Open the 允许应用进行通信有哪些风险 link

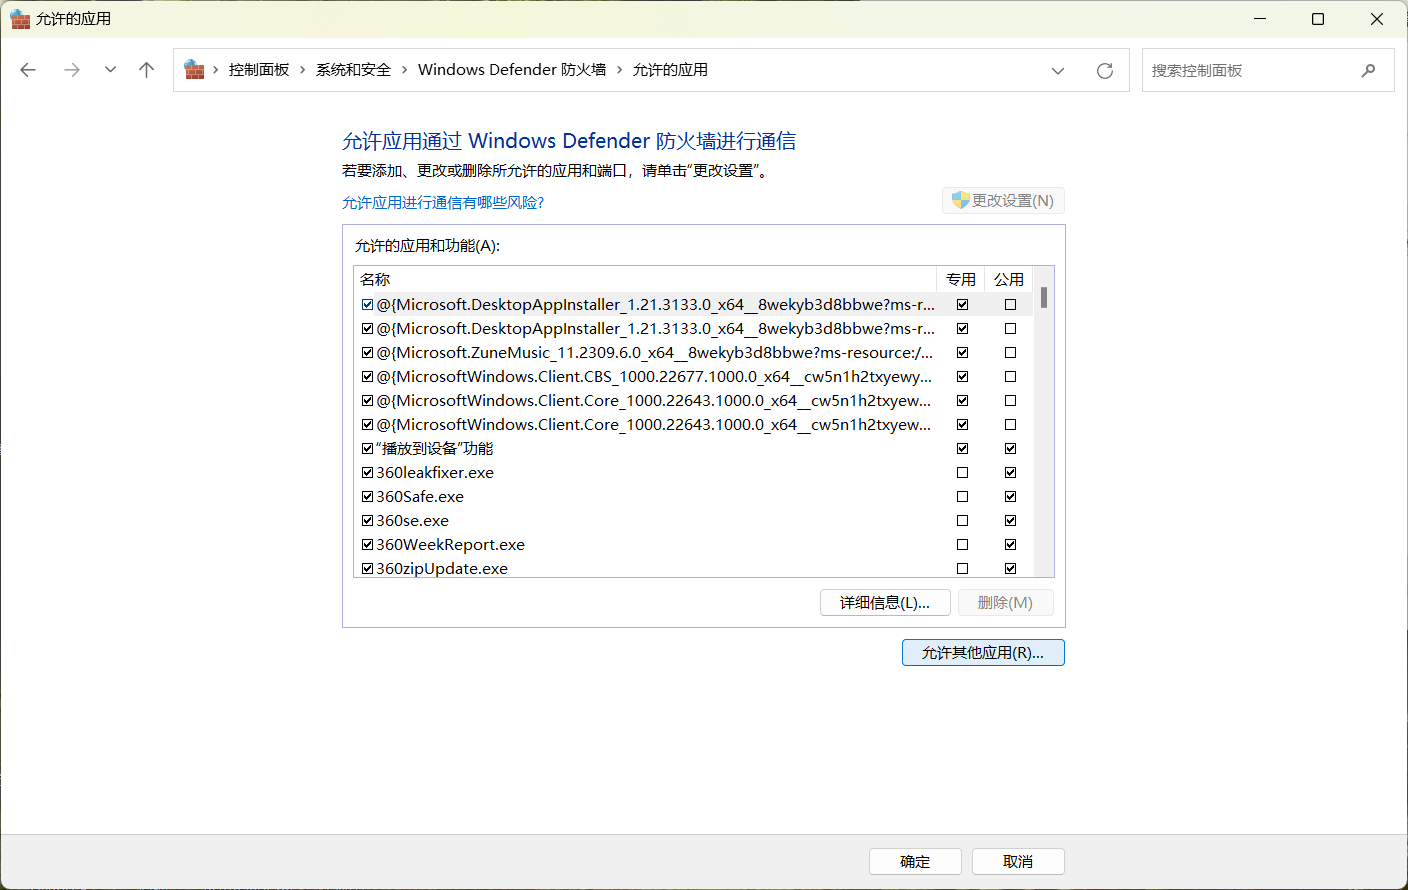click(x=442, y=202)
